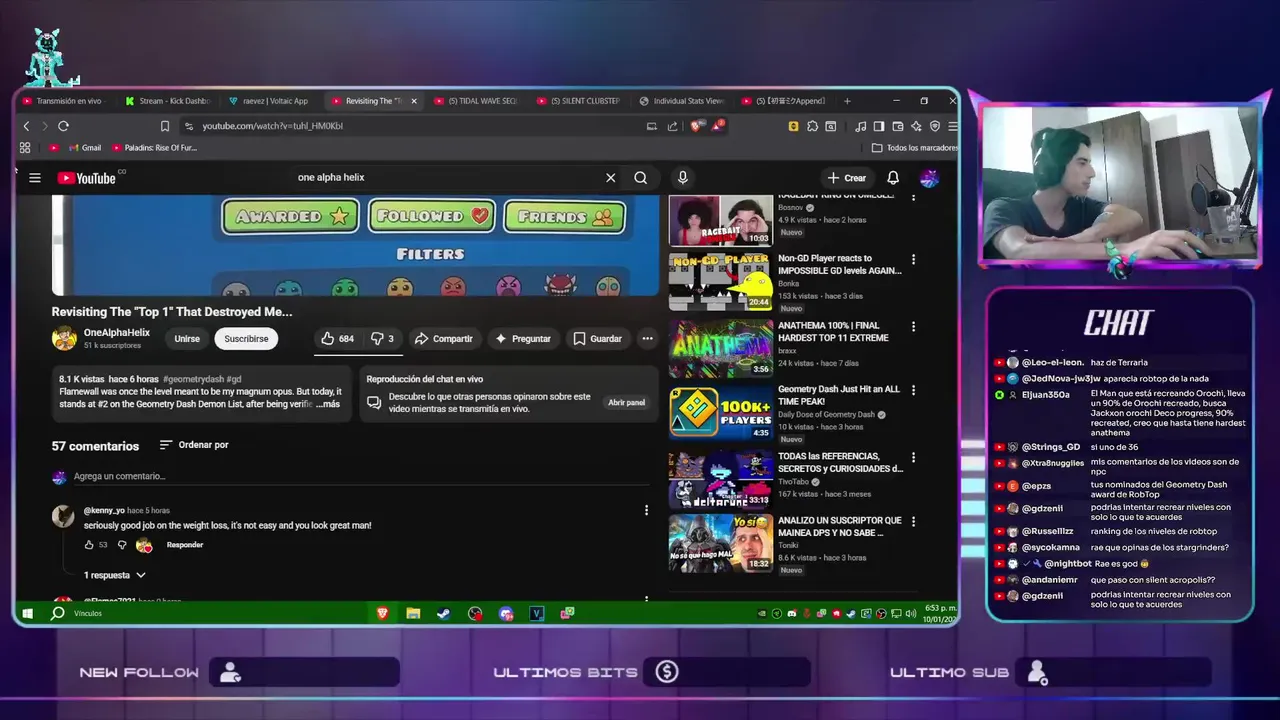Viewport: 1280px width, 720px height.
Task: Click the taskbar search magnifier
Action: point(58,613)
